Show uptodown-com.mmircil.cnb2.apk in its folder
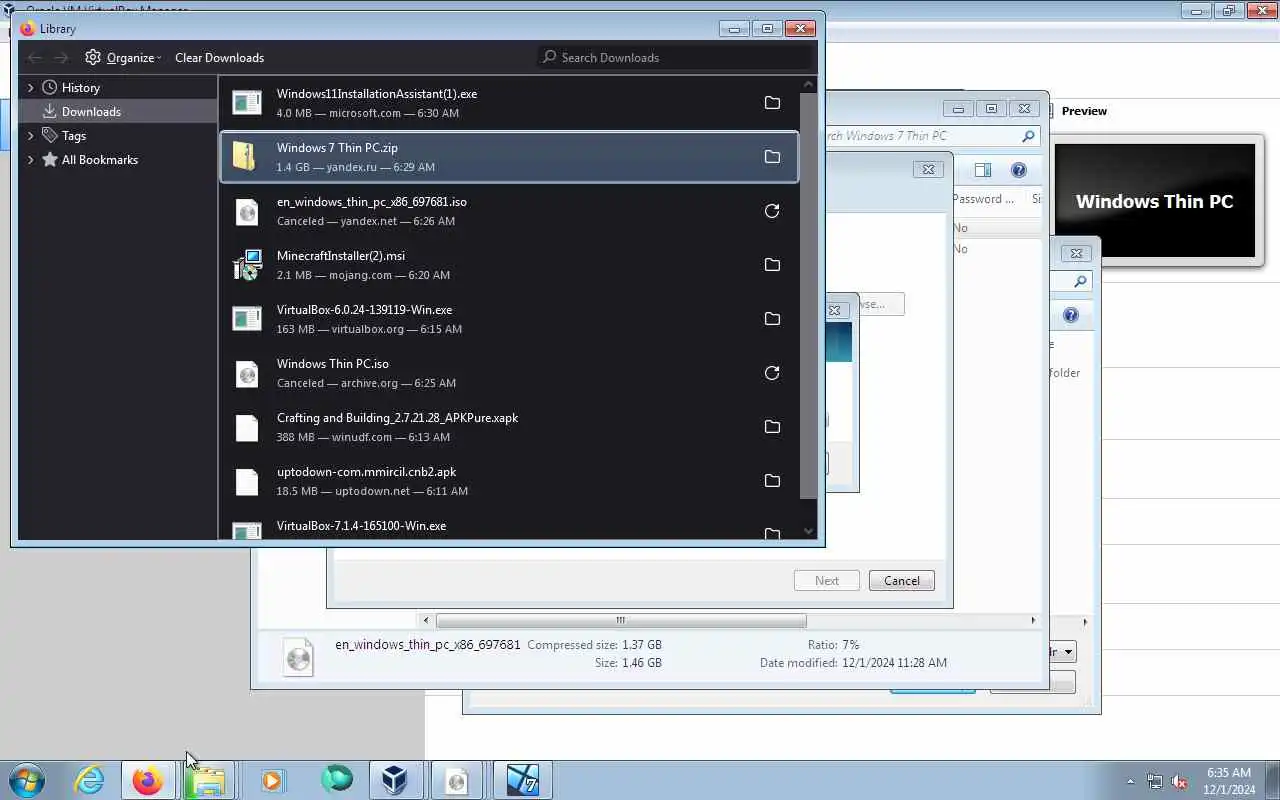 point(772,481)
